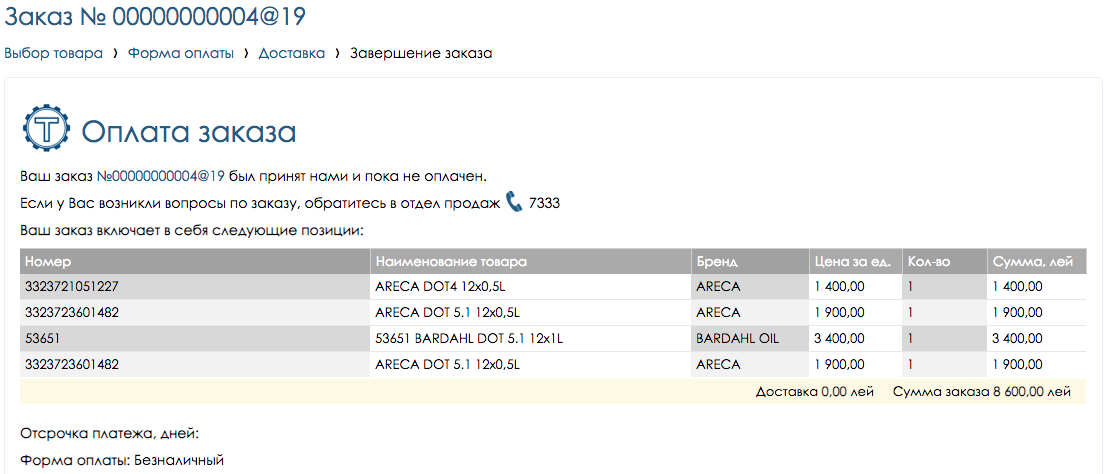Select the Завершение заказа breadcrumb step
1106x474 pixels.
tap(420, 53)
